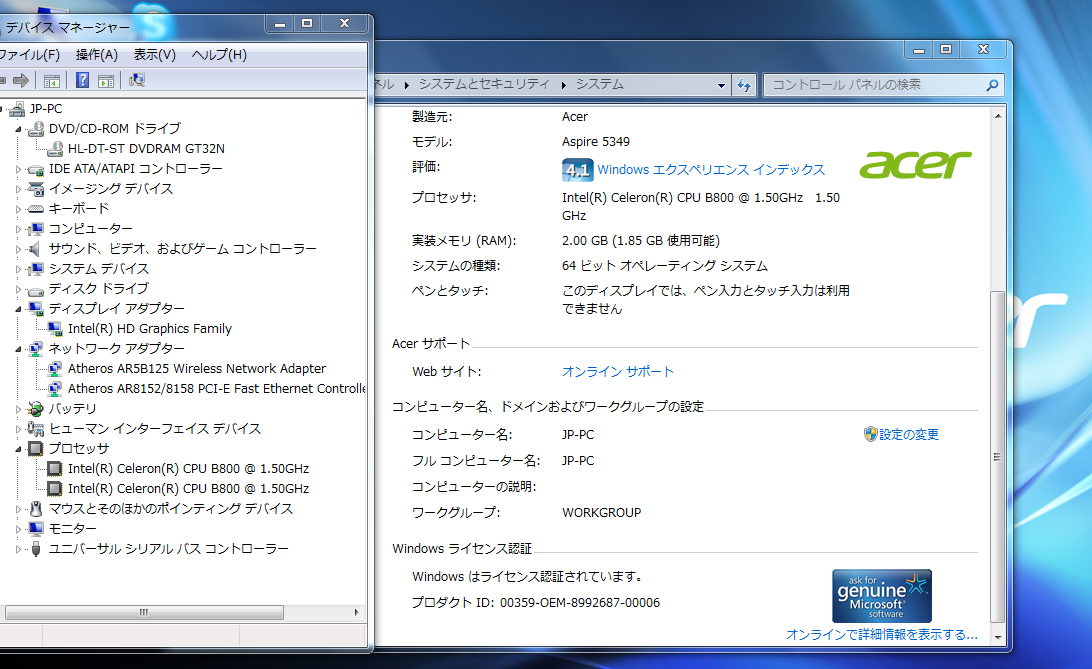Viewport: 1092px width, 669px height.
Task: Expand the バッテリ node
Action: click(18, 409)
